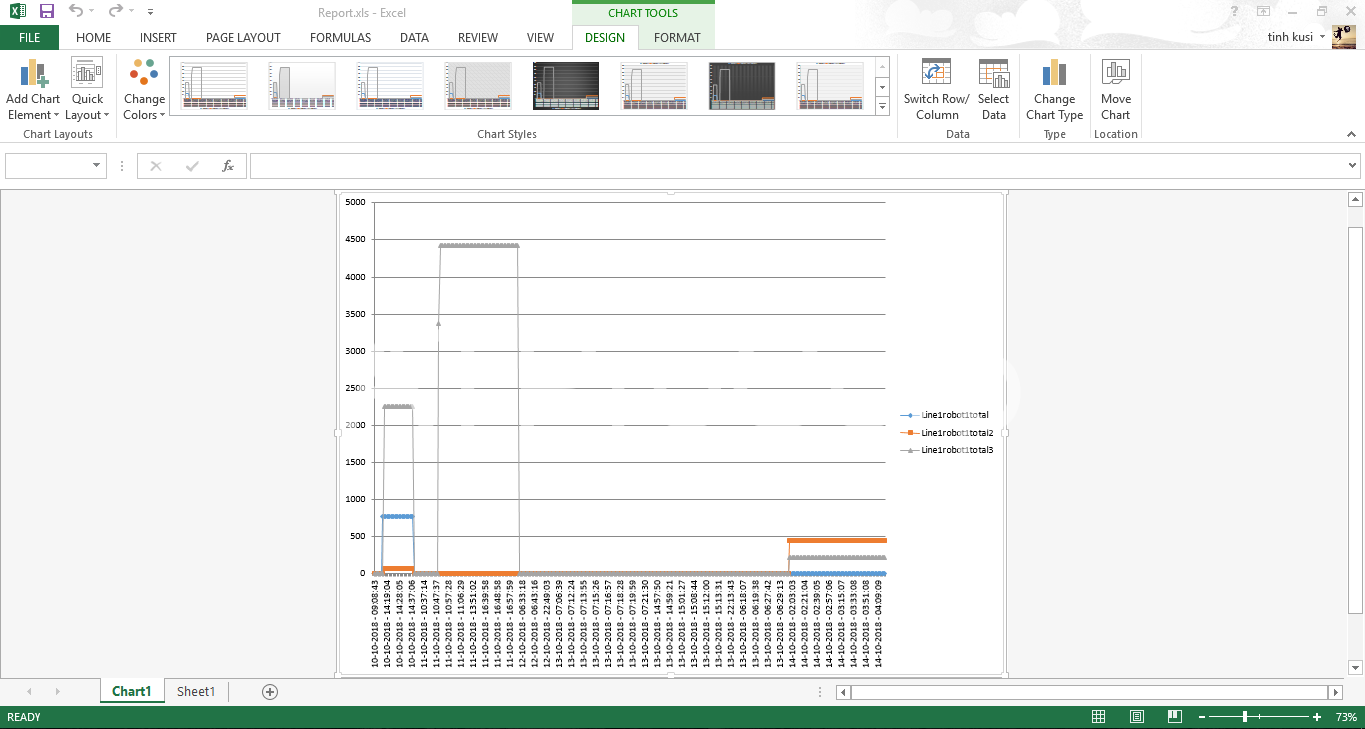Switch to Normal view in status bar
Screen dimensions: 1365x729
1098,717
